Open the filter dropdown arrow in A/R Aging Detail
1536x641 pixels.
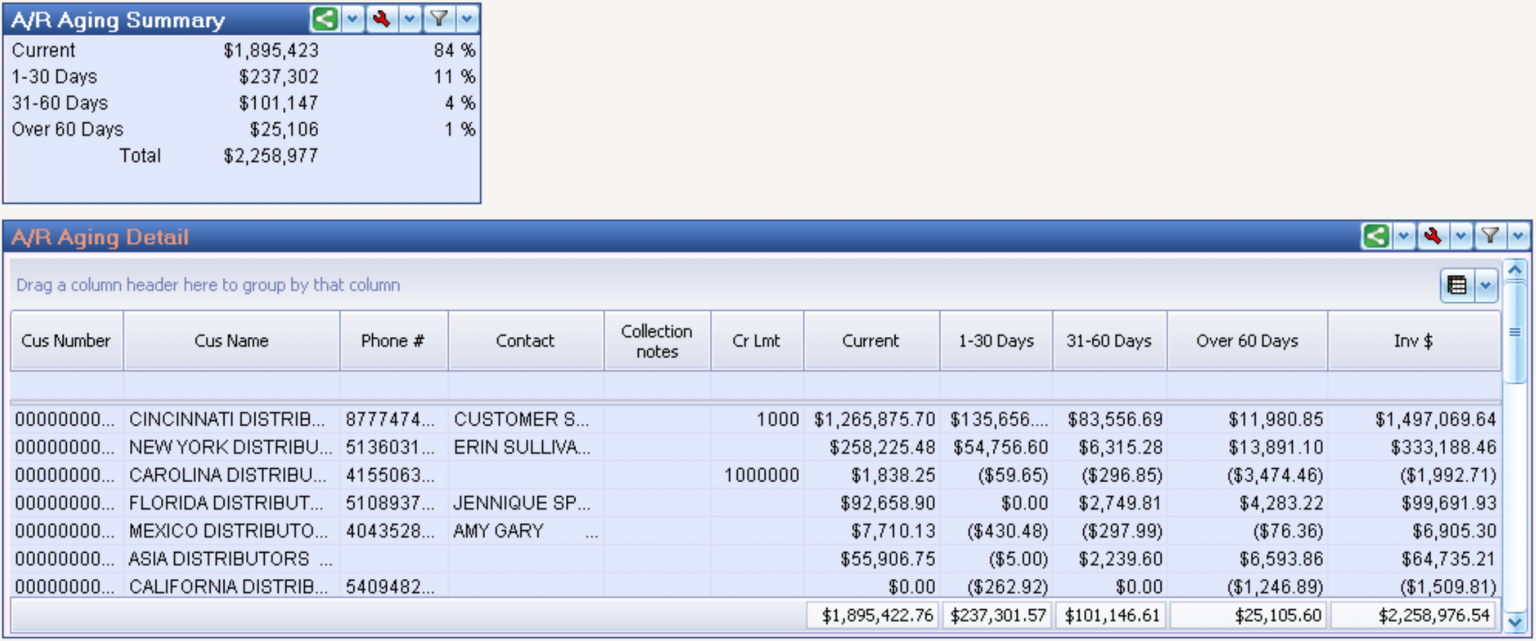(1519, 236)
